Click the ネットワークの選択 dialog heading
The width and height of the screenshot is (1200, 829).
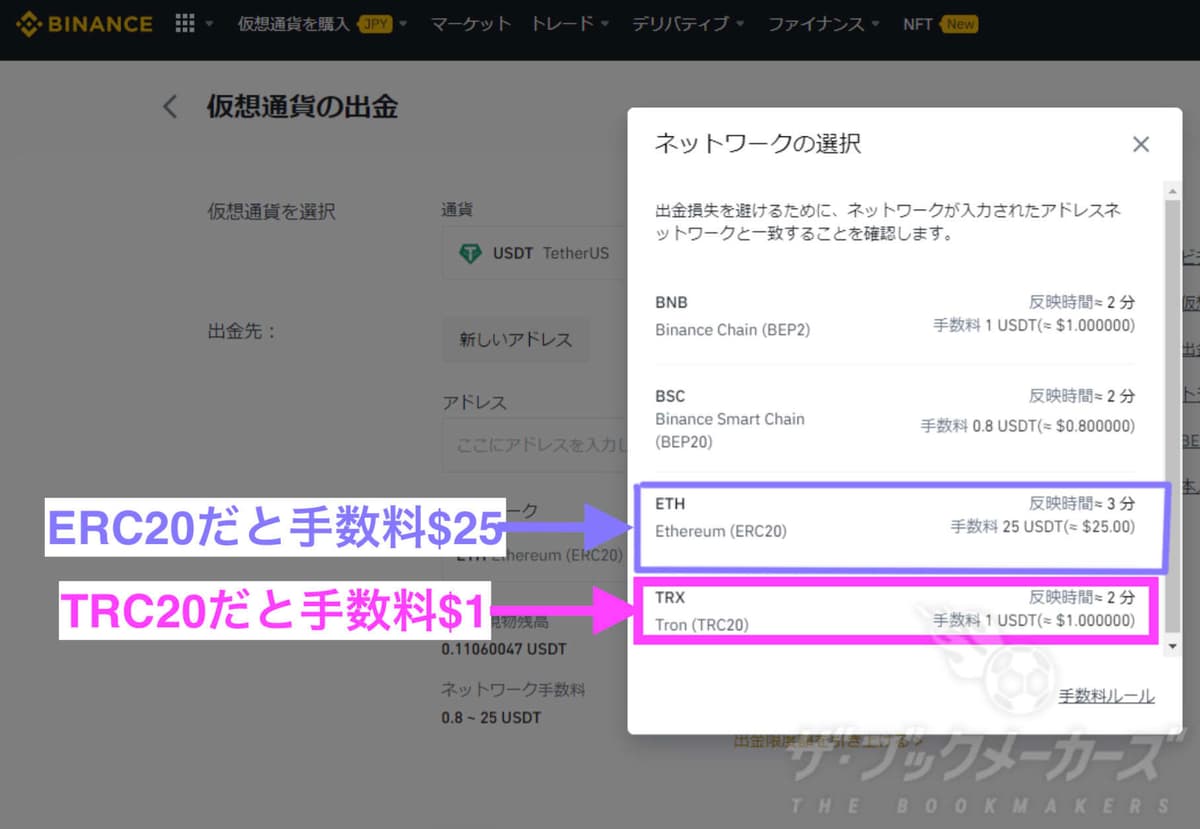(757, 144)
